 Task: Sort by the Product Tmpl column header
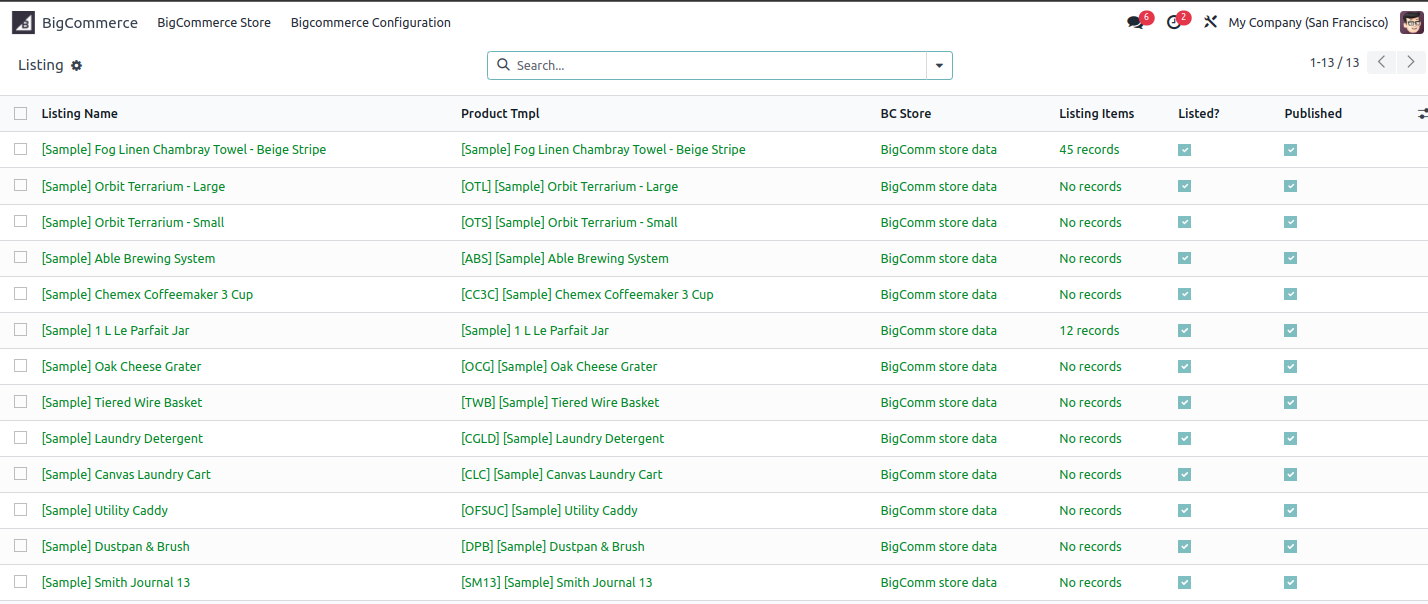500,114
